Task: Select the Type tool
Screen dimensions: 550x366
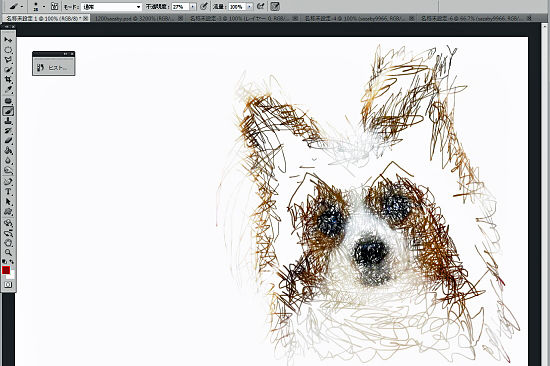Action: pos(8,192)
